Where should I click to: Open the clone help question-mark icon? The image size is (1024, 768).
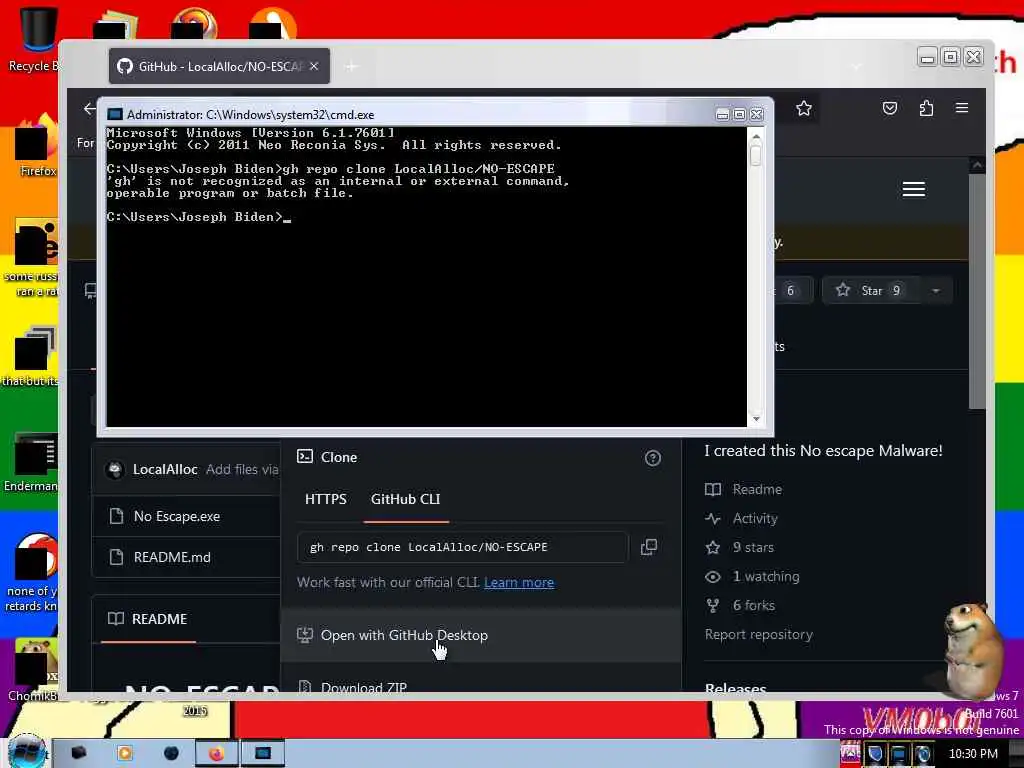pyautogui.click(x=652, y=458)
